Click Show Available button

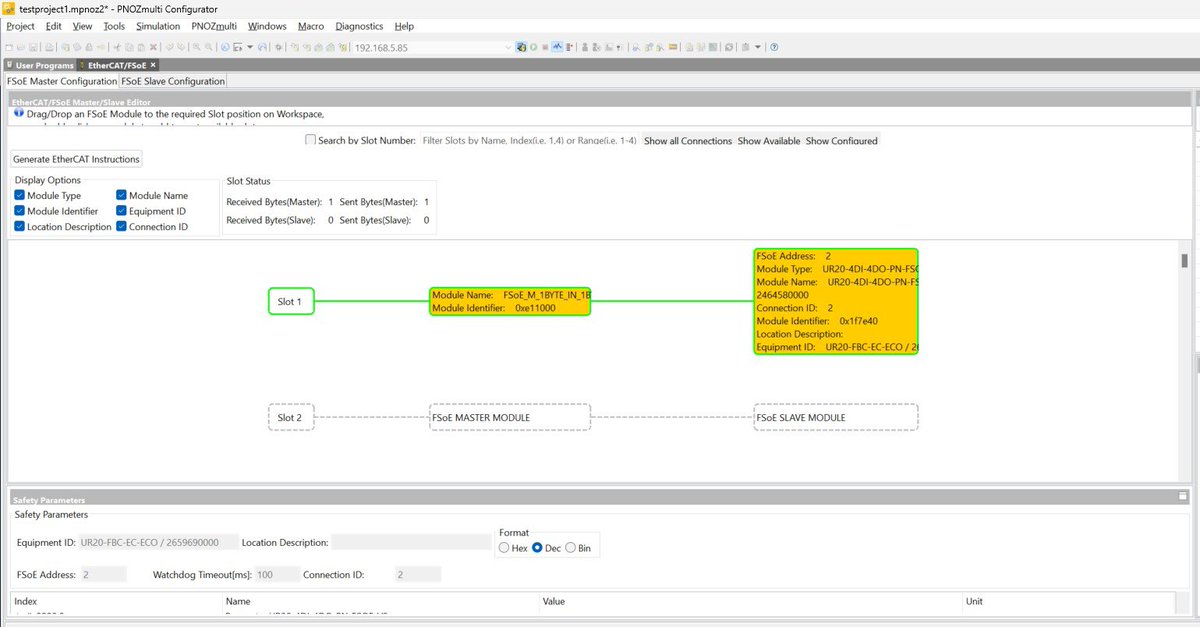(769, 141)
